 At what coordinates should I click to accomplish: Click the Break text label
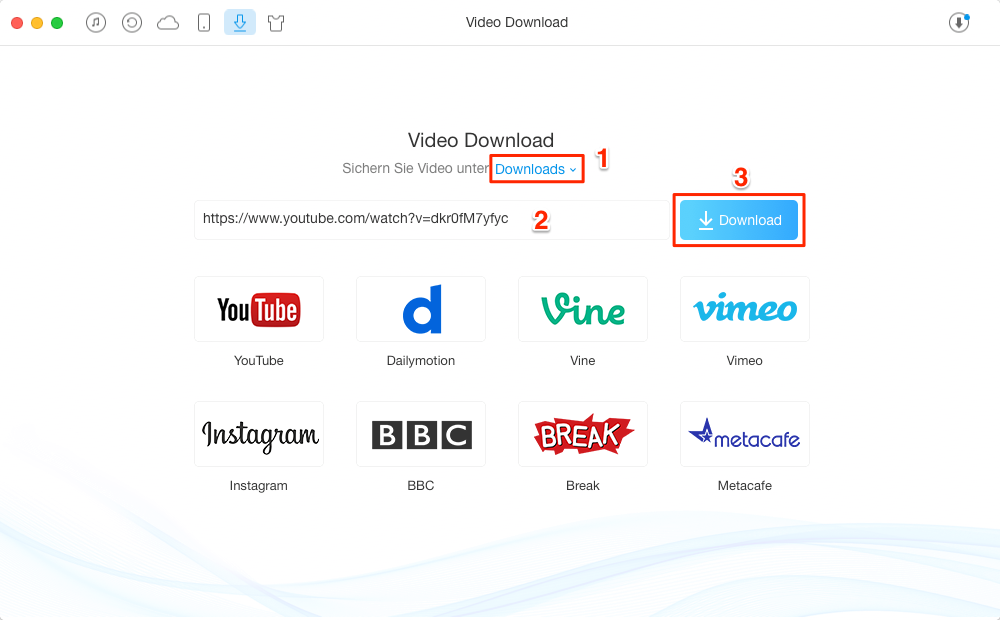[583, 485]
